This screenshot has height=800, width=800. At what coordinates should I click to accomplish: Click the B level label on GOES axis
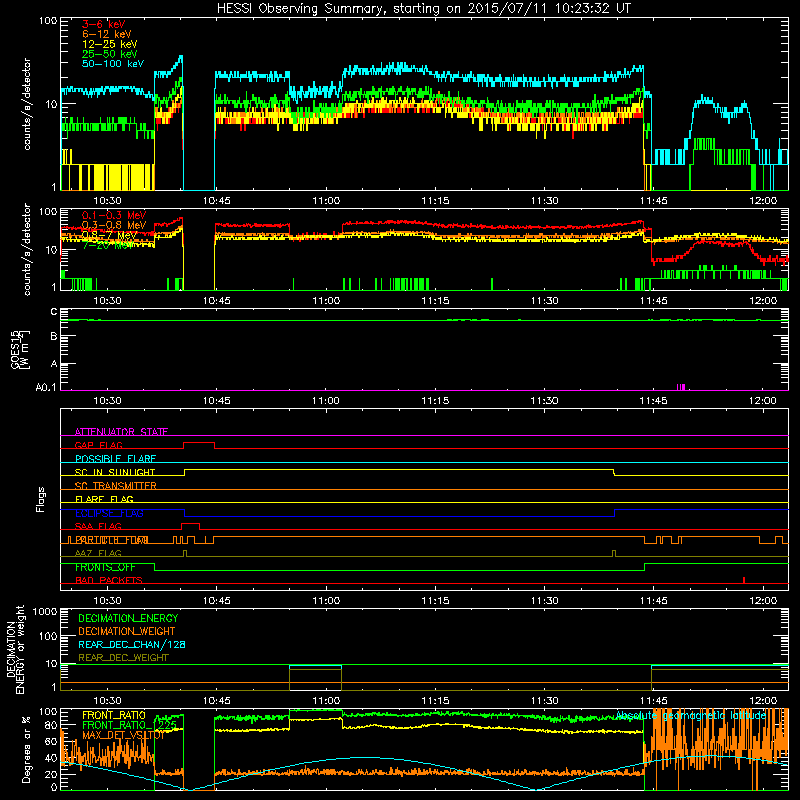click(x=54, y=336)
